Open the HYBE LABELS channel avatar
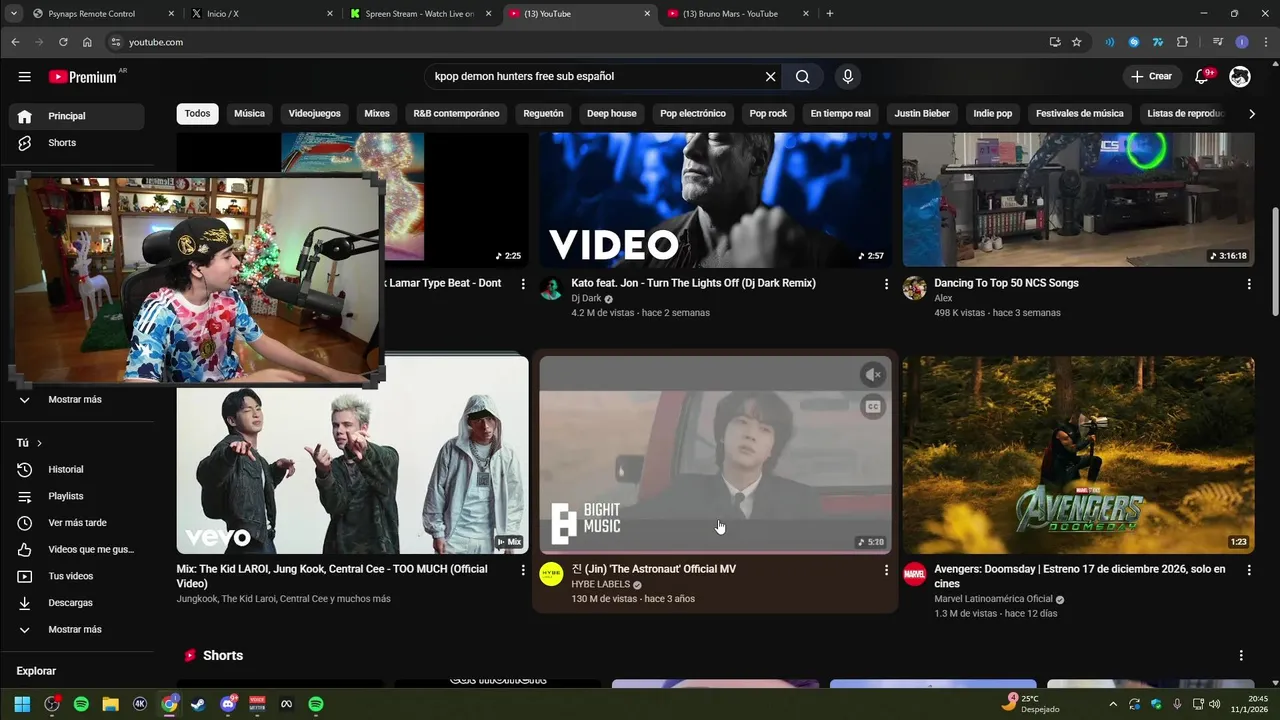Viewport: 1280px width, 720px height. coord(551,574)
